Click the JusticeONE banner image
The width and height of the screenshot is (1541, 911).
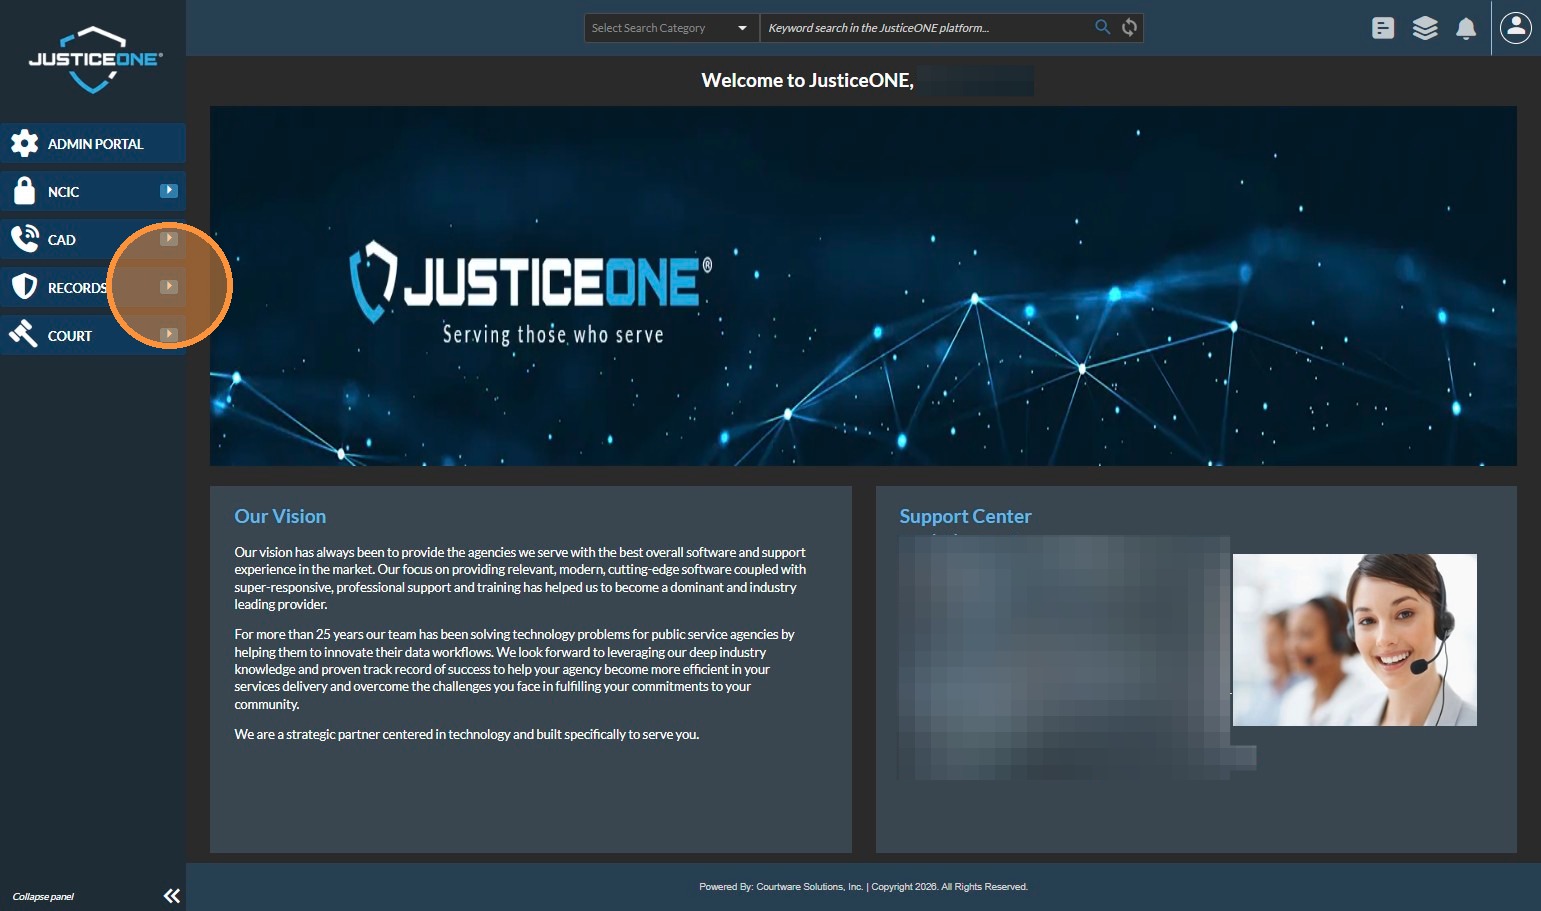863,286
